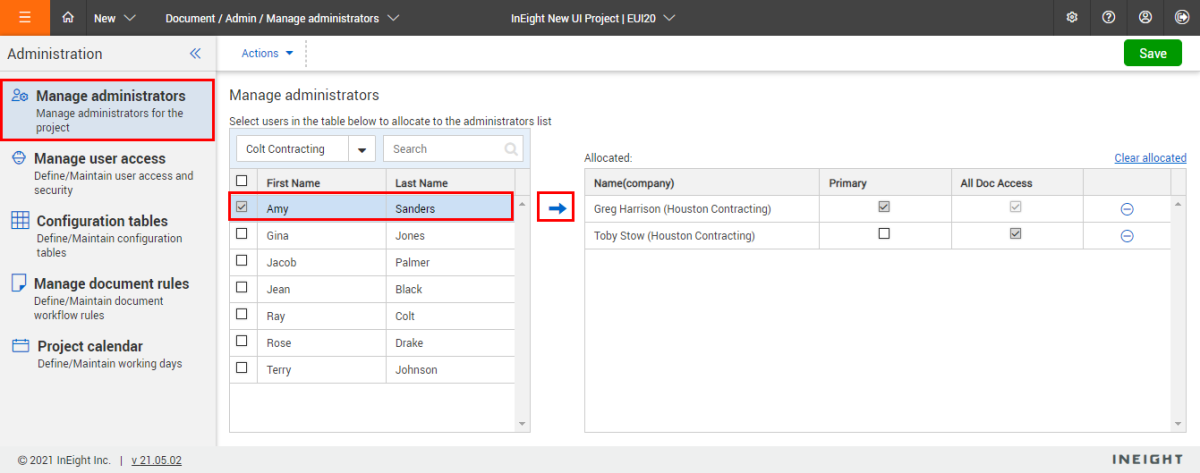Open settings gear icon in top bar

click(x=1072, y=18)
